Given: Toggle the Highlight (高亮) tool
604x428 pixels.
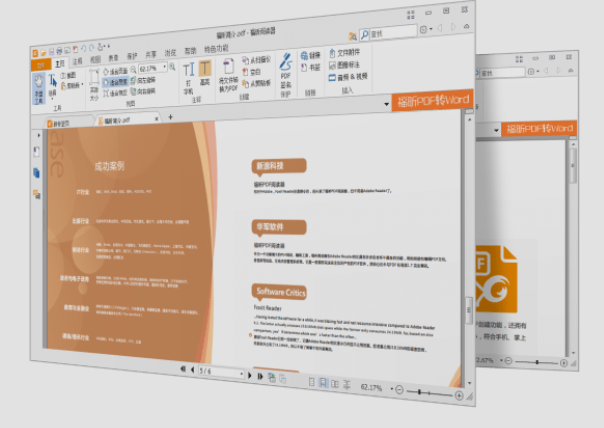Looking at the screenshot, I should (x=205, y=73).
